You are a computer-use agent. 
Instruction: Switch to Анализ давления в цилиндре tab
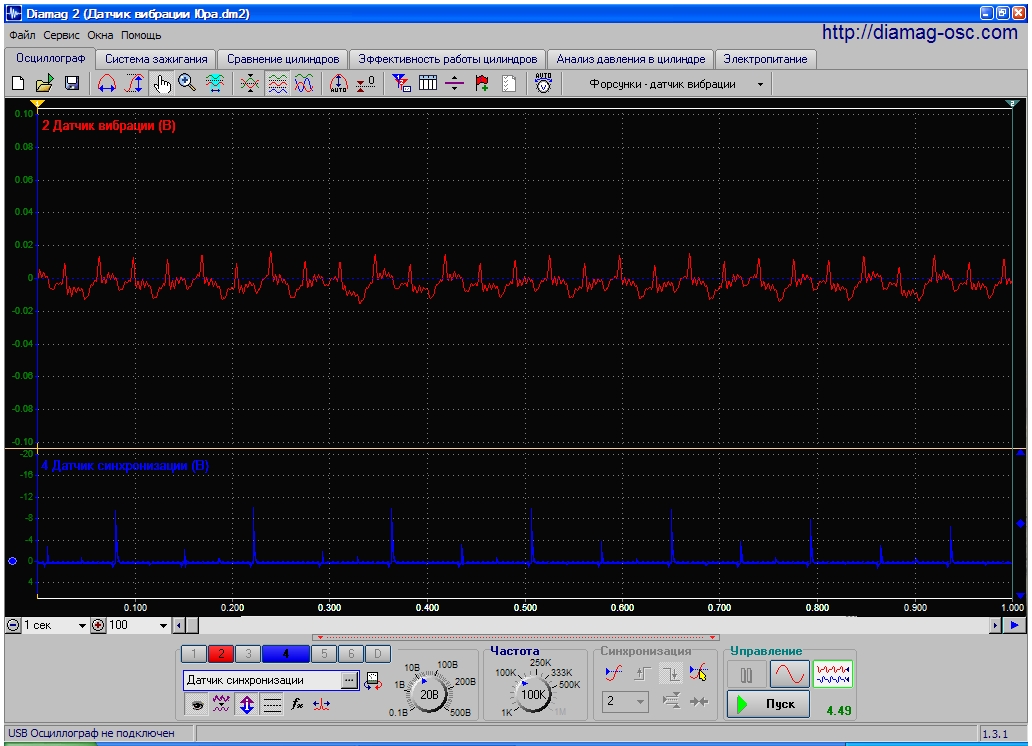631,59
